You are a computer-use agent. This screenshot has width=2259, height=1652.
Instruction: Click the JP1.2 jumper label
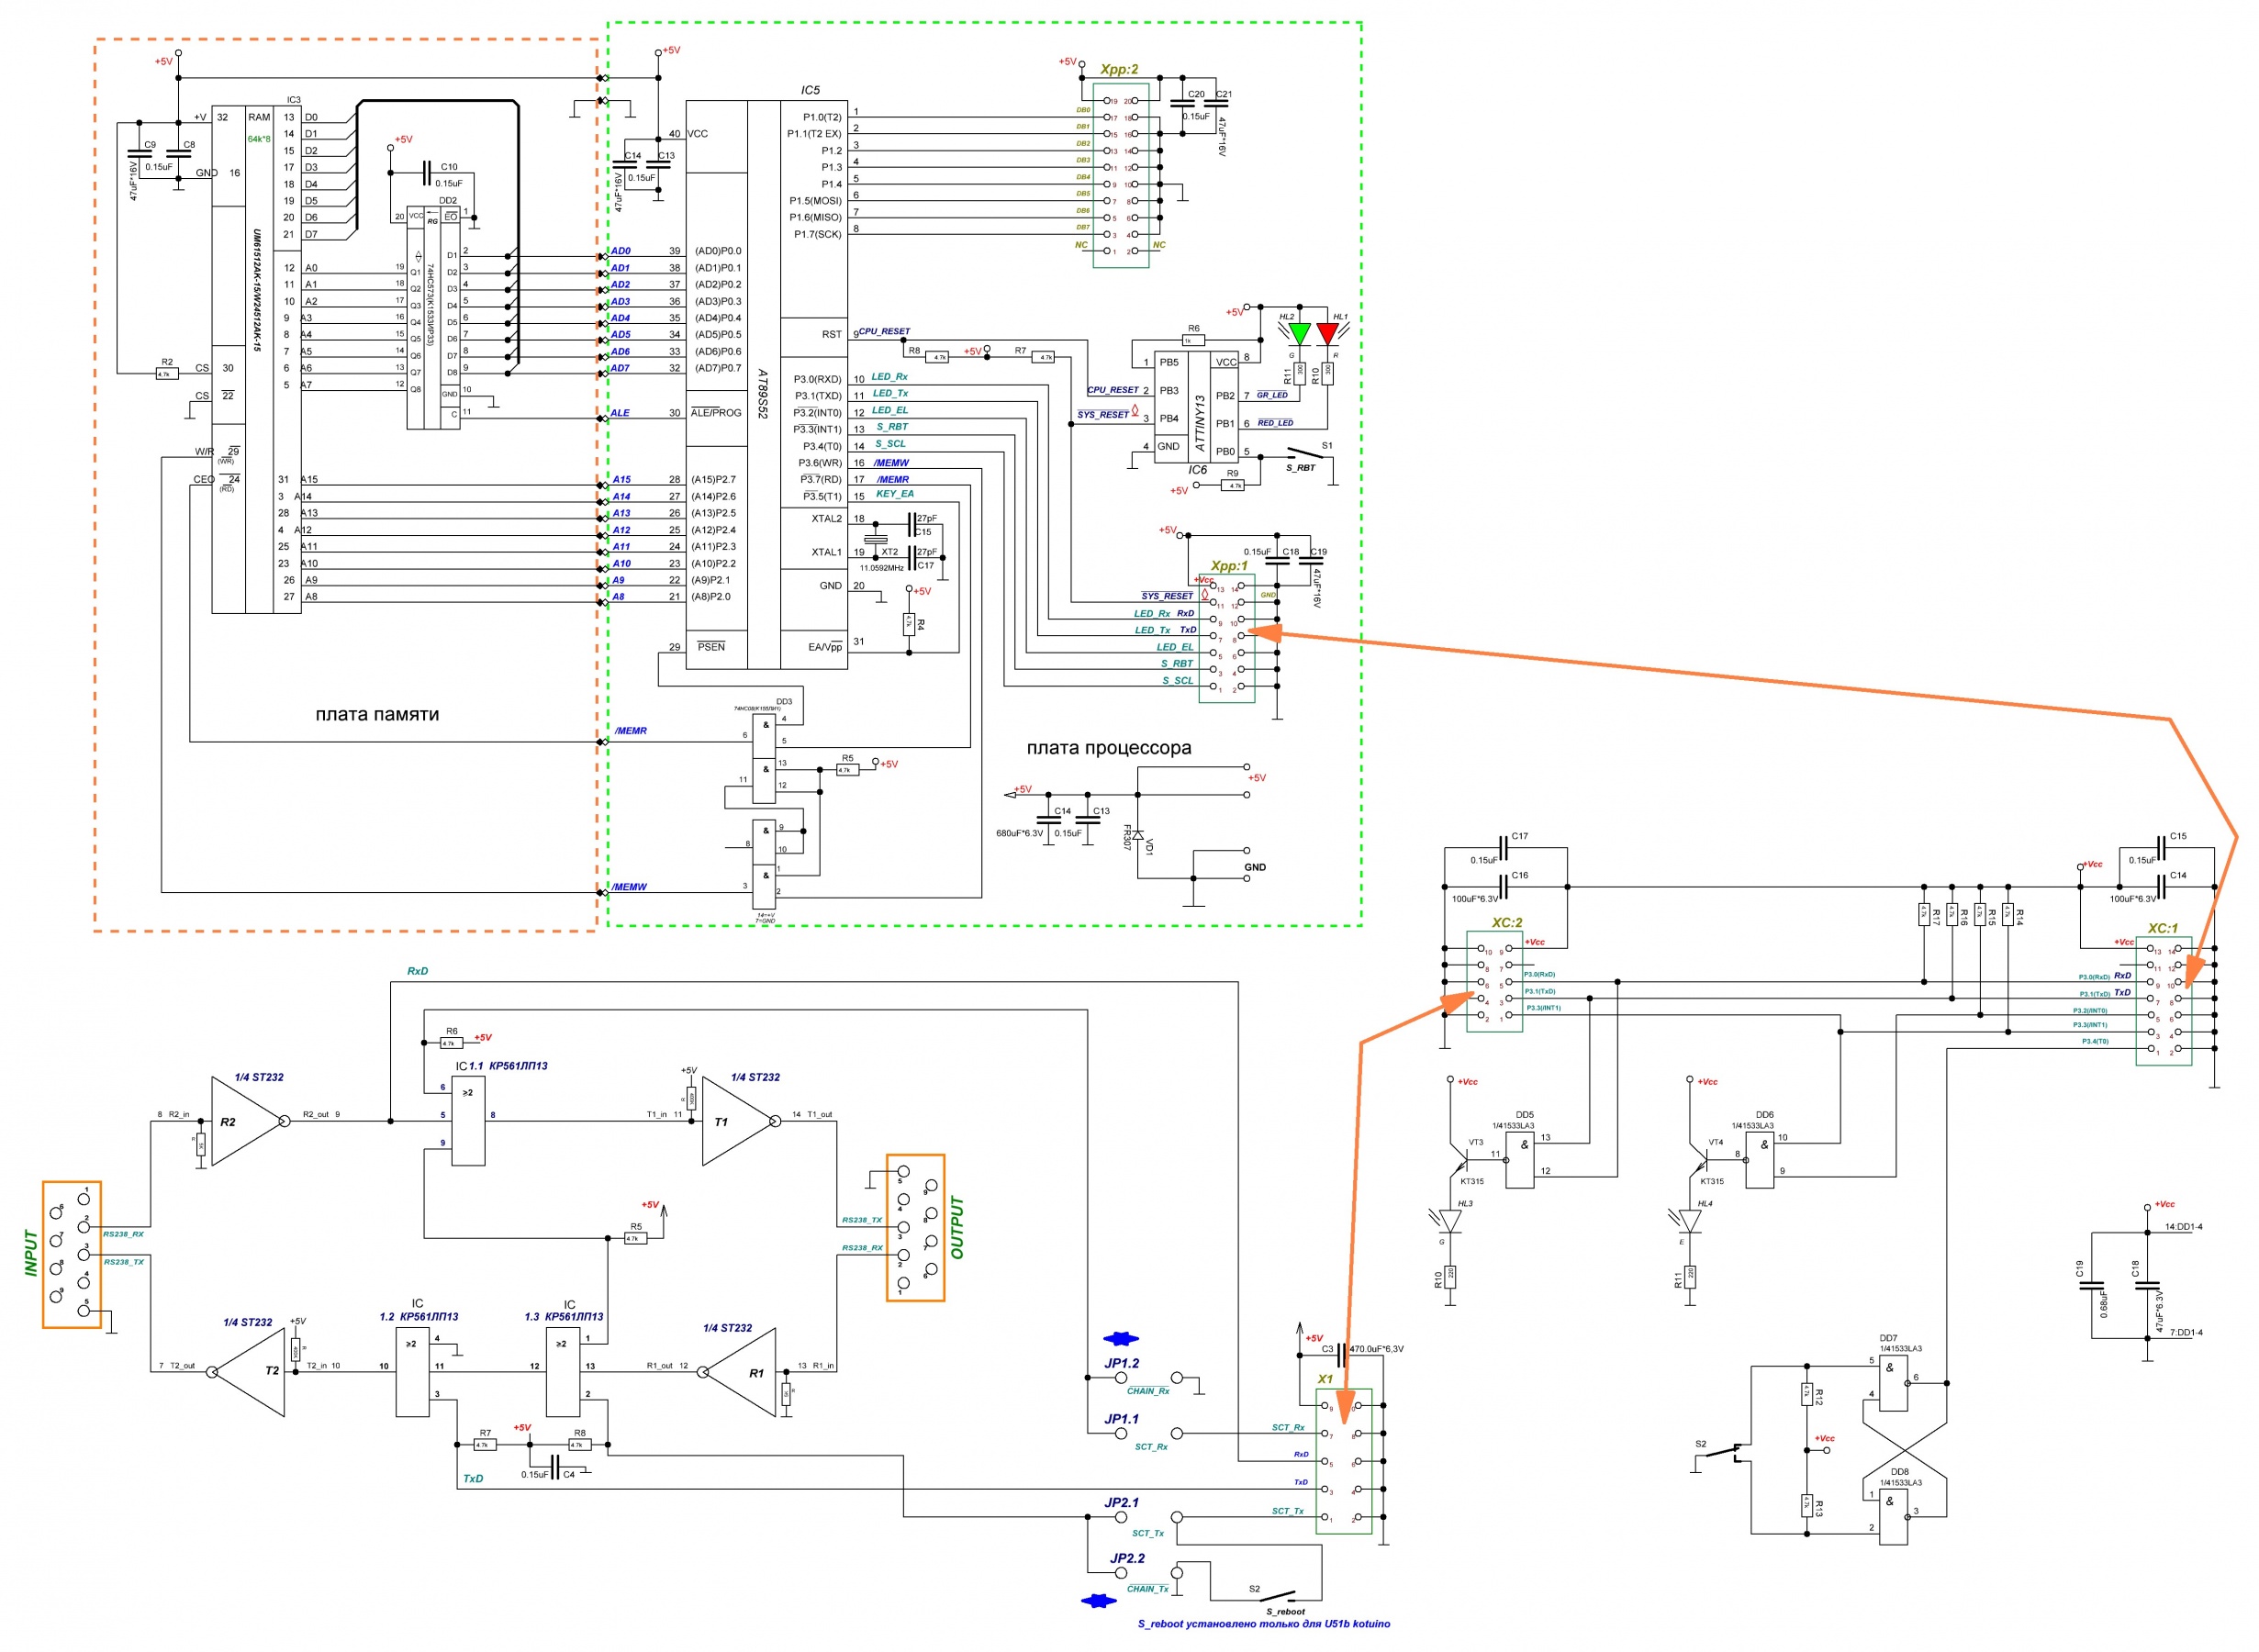[1121, 1363]
